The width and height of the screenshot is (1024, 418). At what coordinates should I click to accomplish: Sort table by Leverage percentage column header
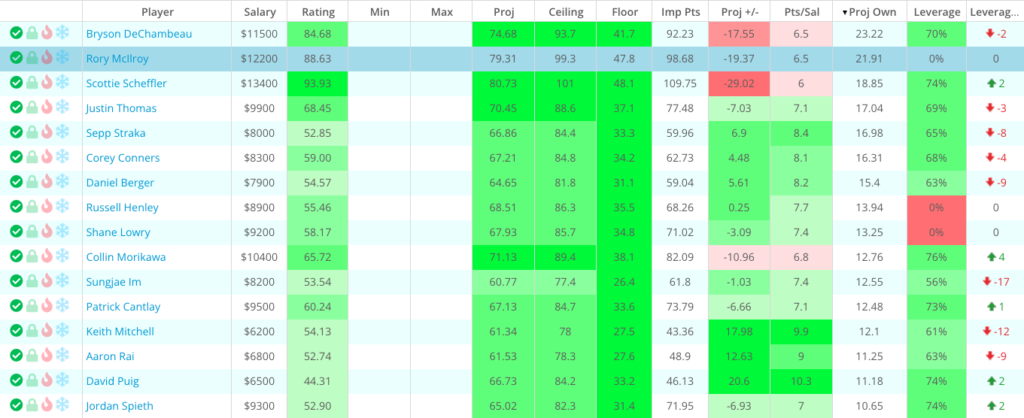pos(936,12)
